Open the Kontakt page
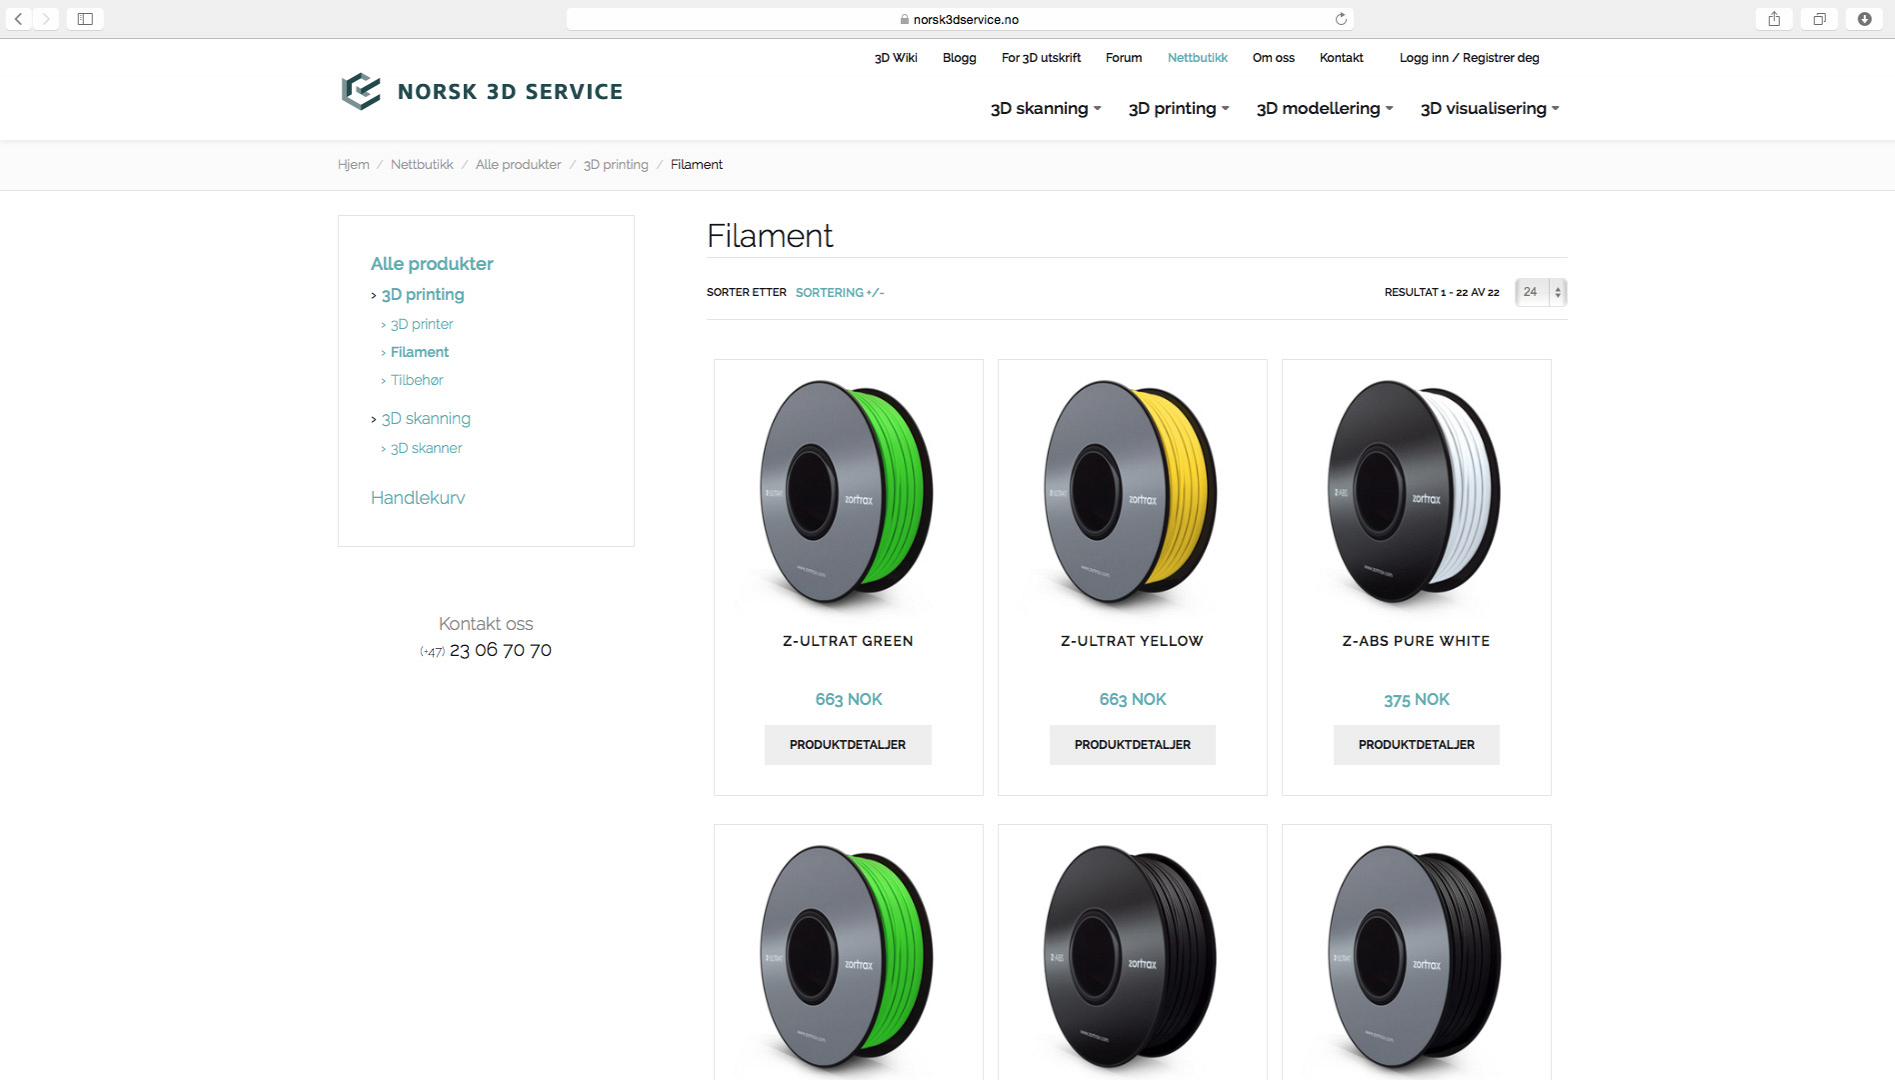Image resolution: width=1895 pixels, height=1080 pixels. click(x=1341, y=58)
